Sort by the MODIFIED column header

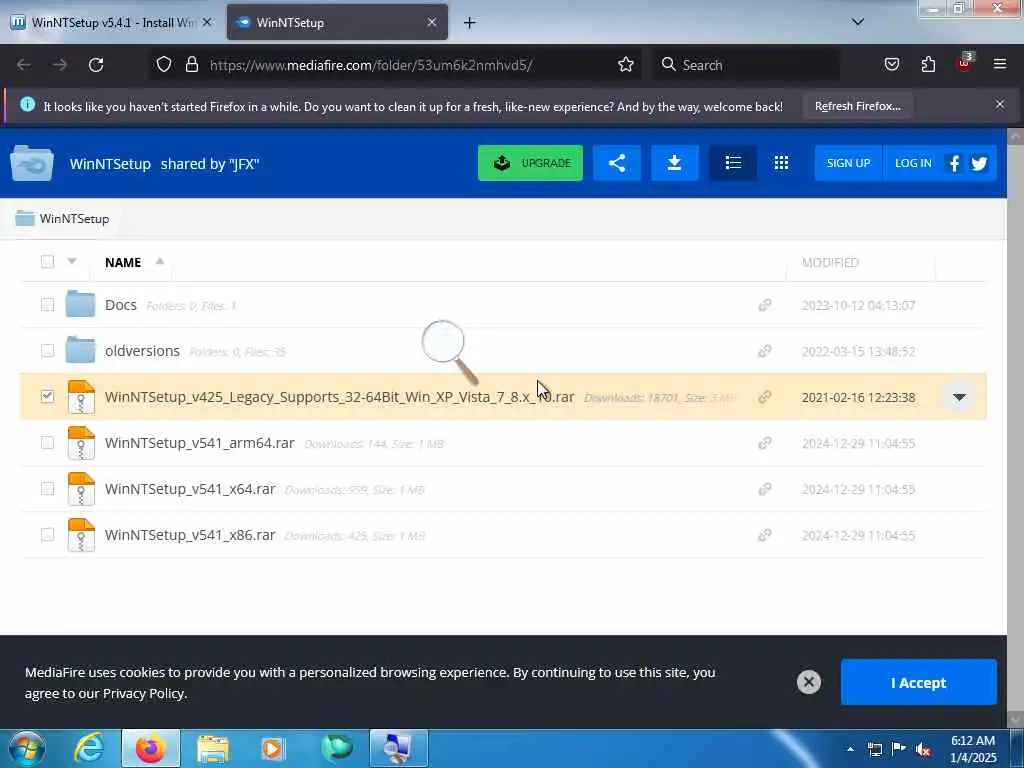coord(830,262)
